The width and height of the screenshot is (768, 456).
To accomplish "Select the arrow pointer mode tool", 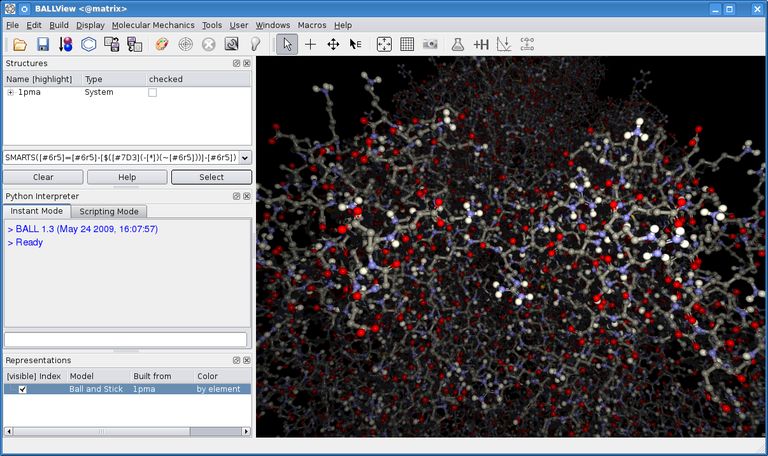I will [287, 45].
